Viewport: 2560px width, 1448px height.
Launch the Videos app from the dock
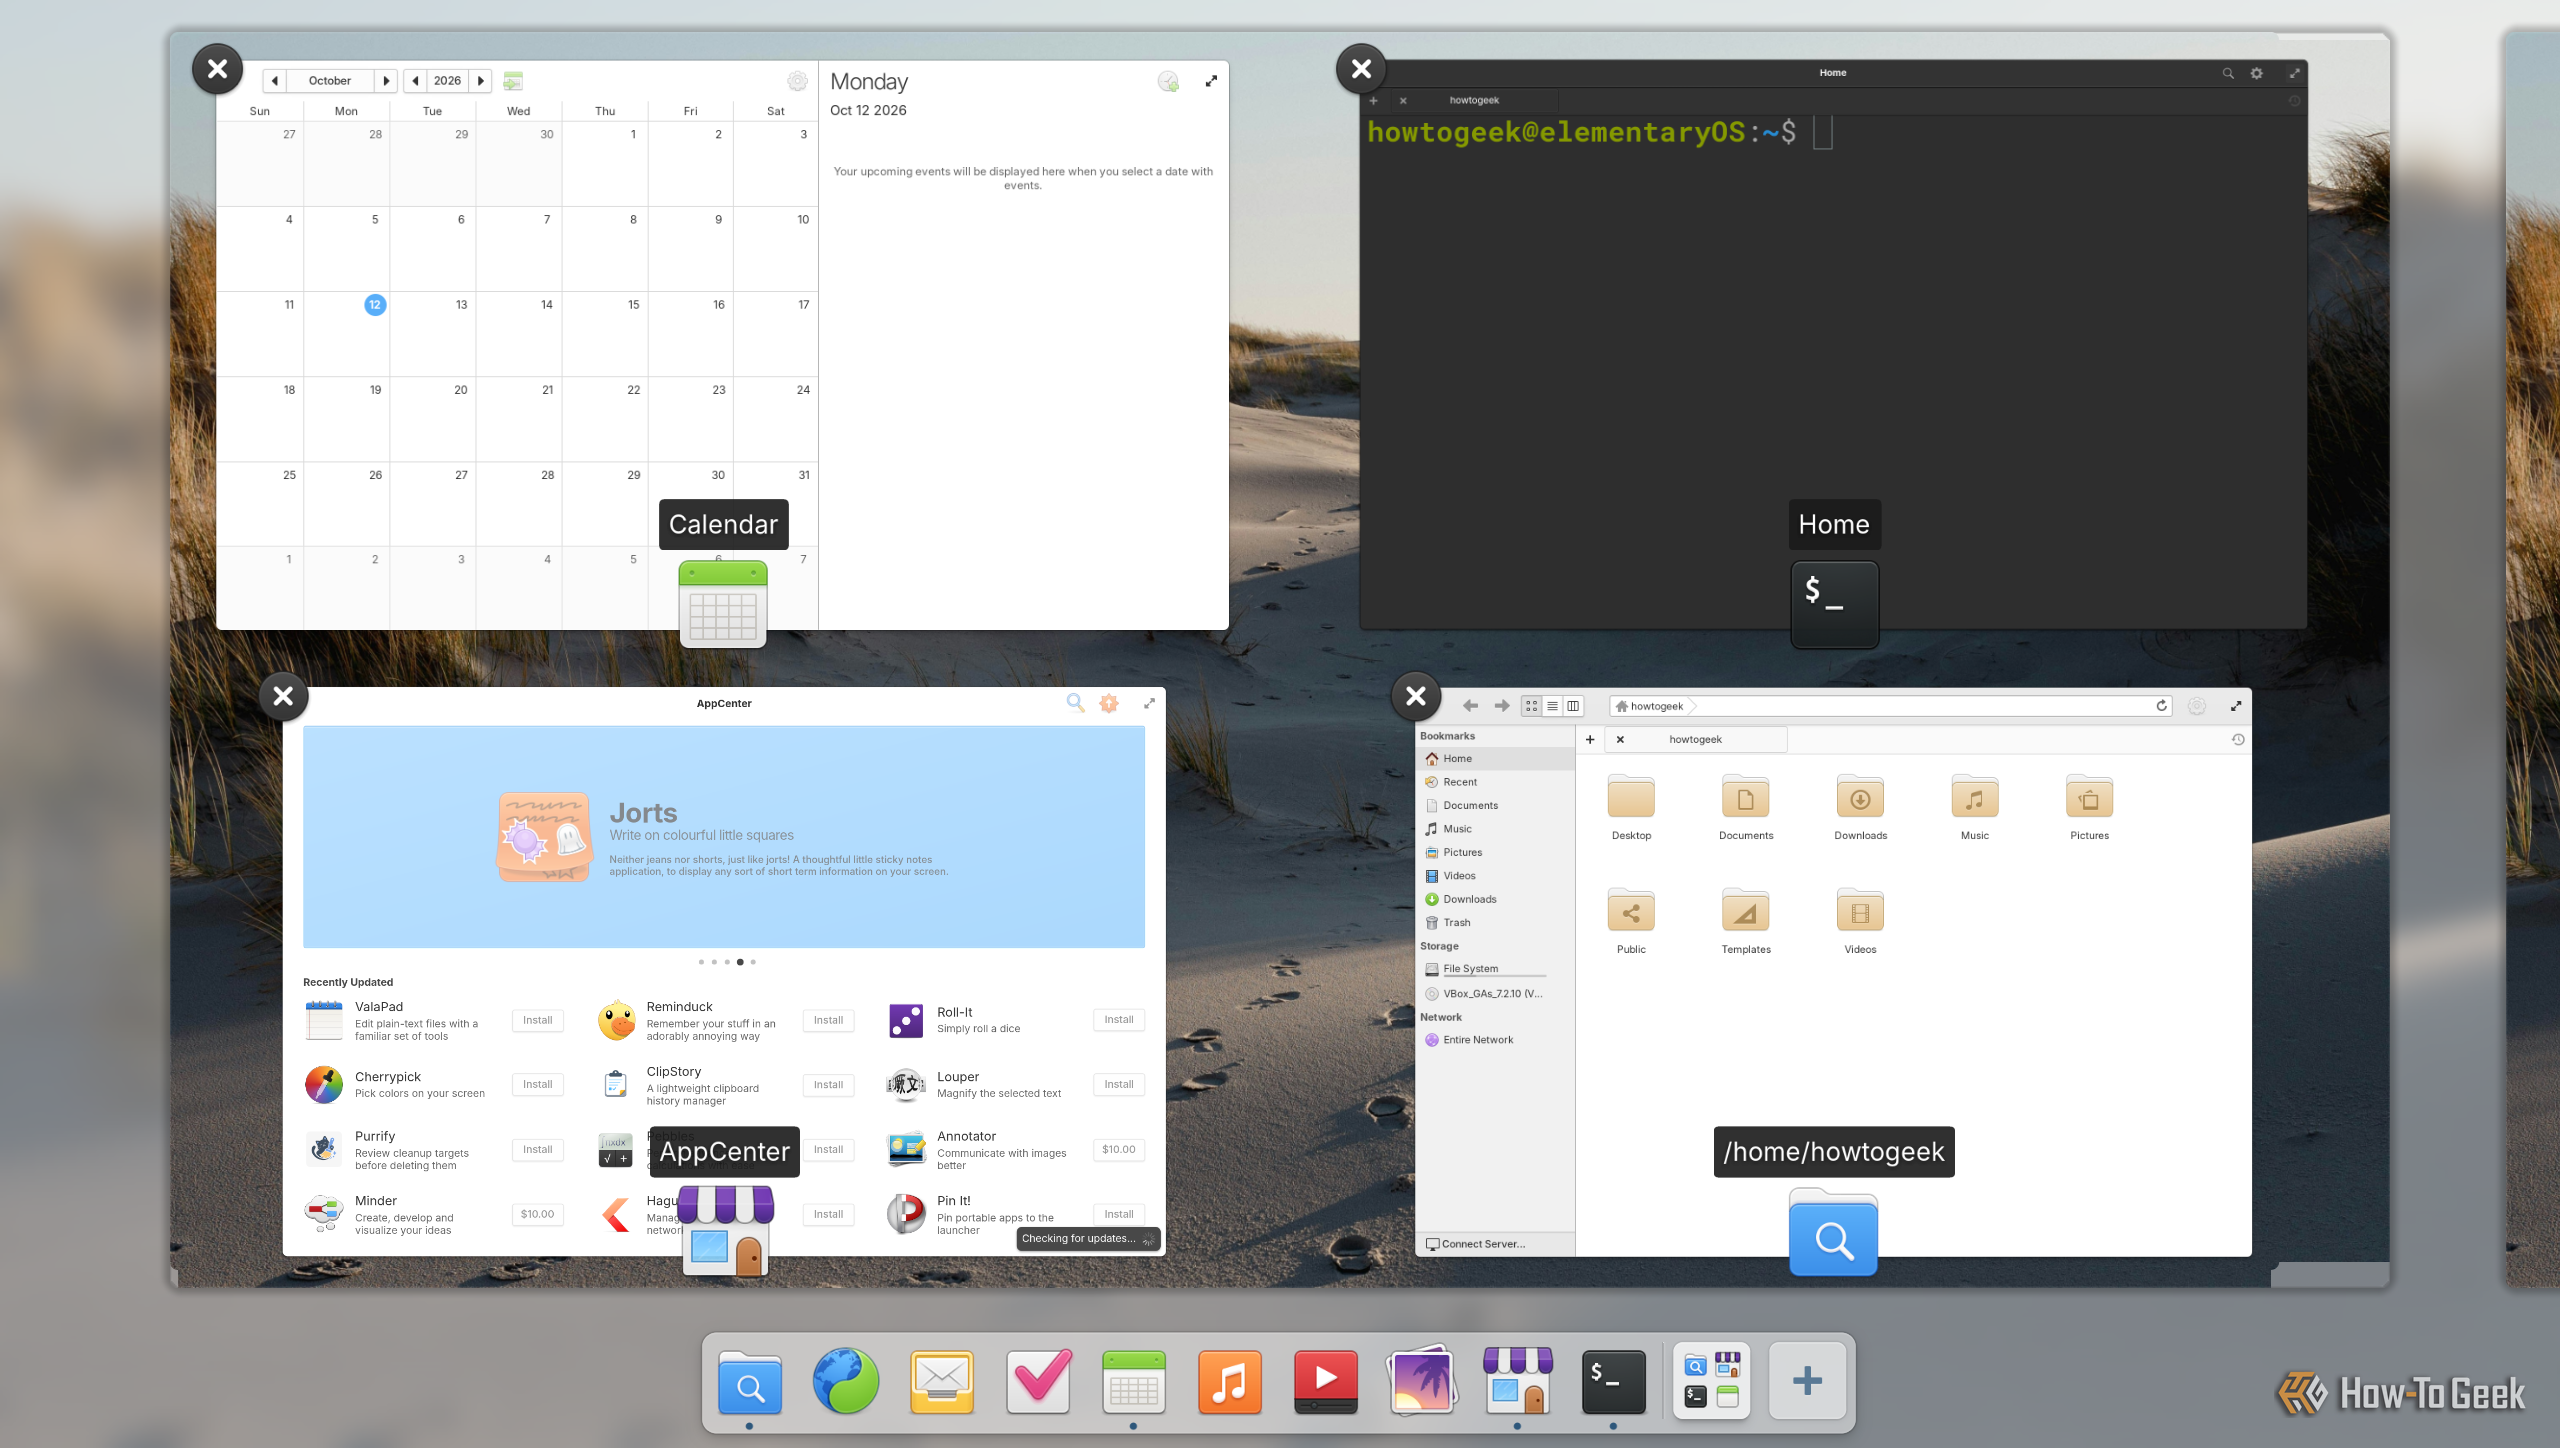click(x=1326, y=1381)
